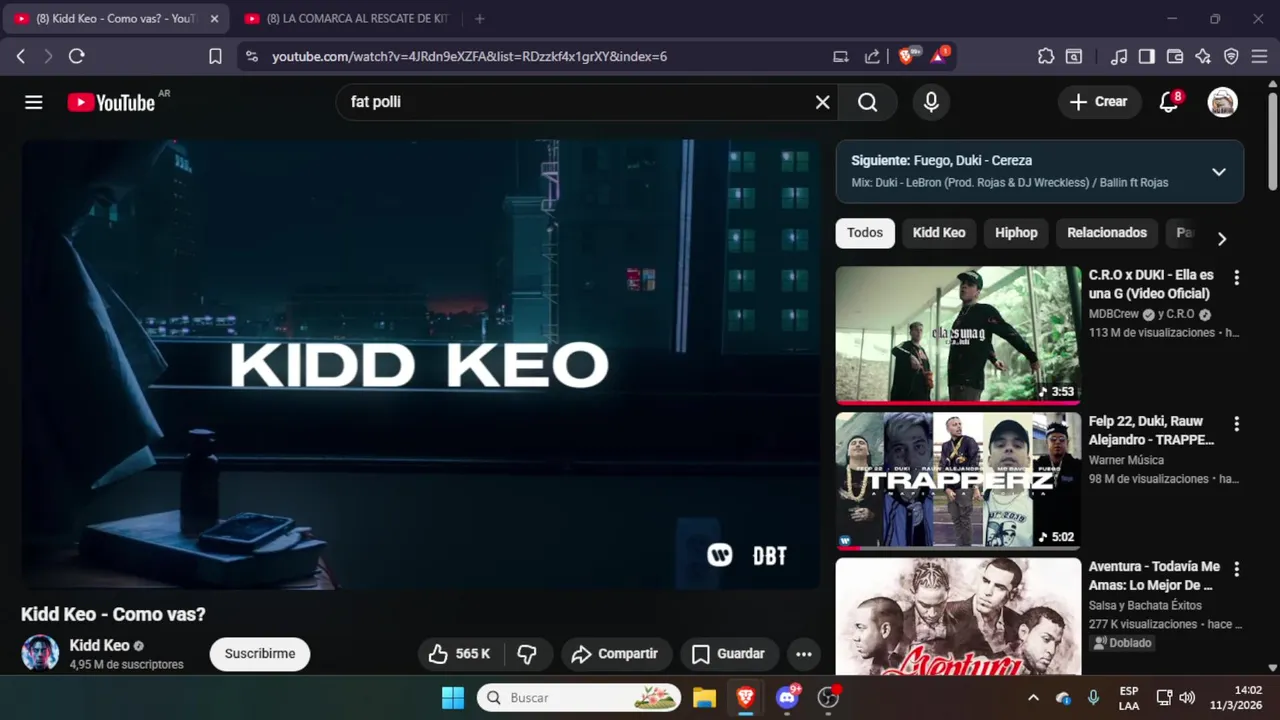The image size is (1280, 720).
Task: Open Felp 22, Duki, Rauw Alejandro title
Action: pos(1152,430)
